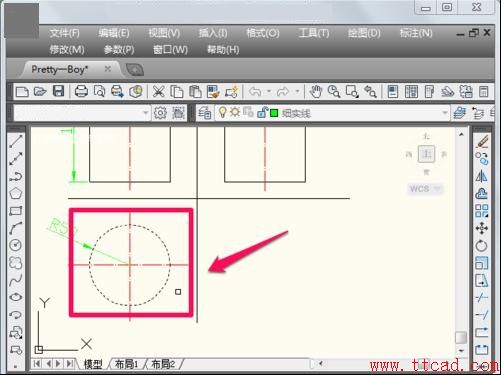Toggle layer freeze sun icon
Screen dimensions: 501x375
click(235, 112)
